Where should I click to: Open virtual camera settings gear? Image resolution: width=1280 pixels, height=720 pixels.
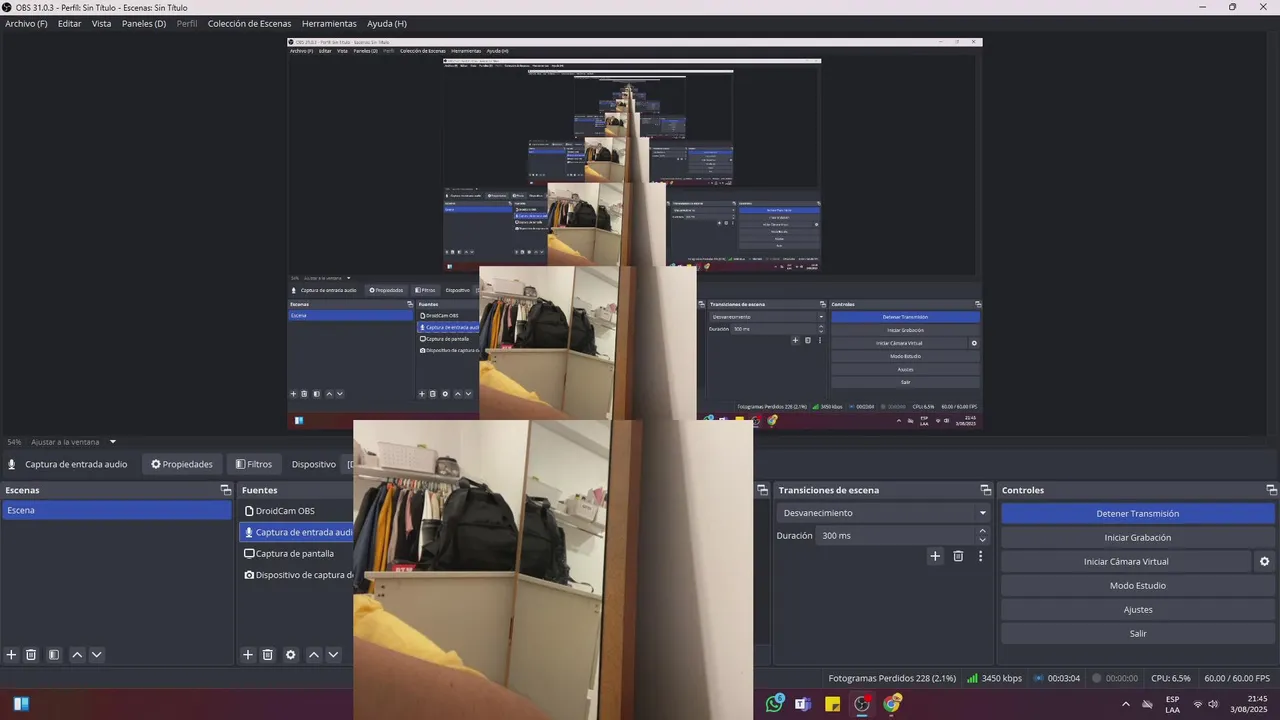[x=1264, y=562]
